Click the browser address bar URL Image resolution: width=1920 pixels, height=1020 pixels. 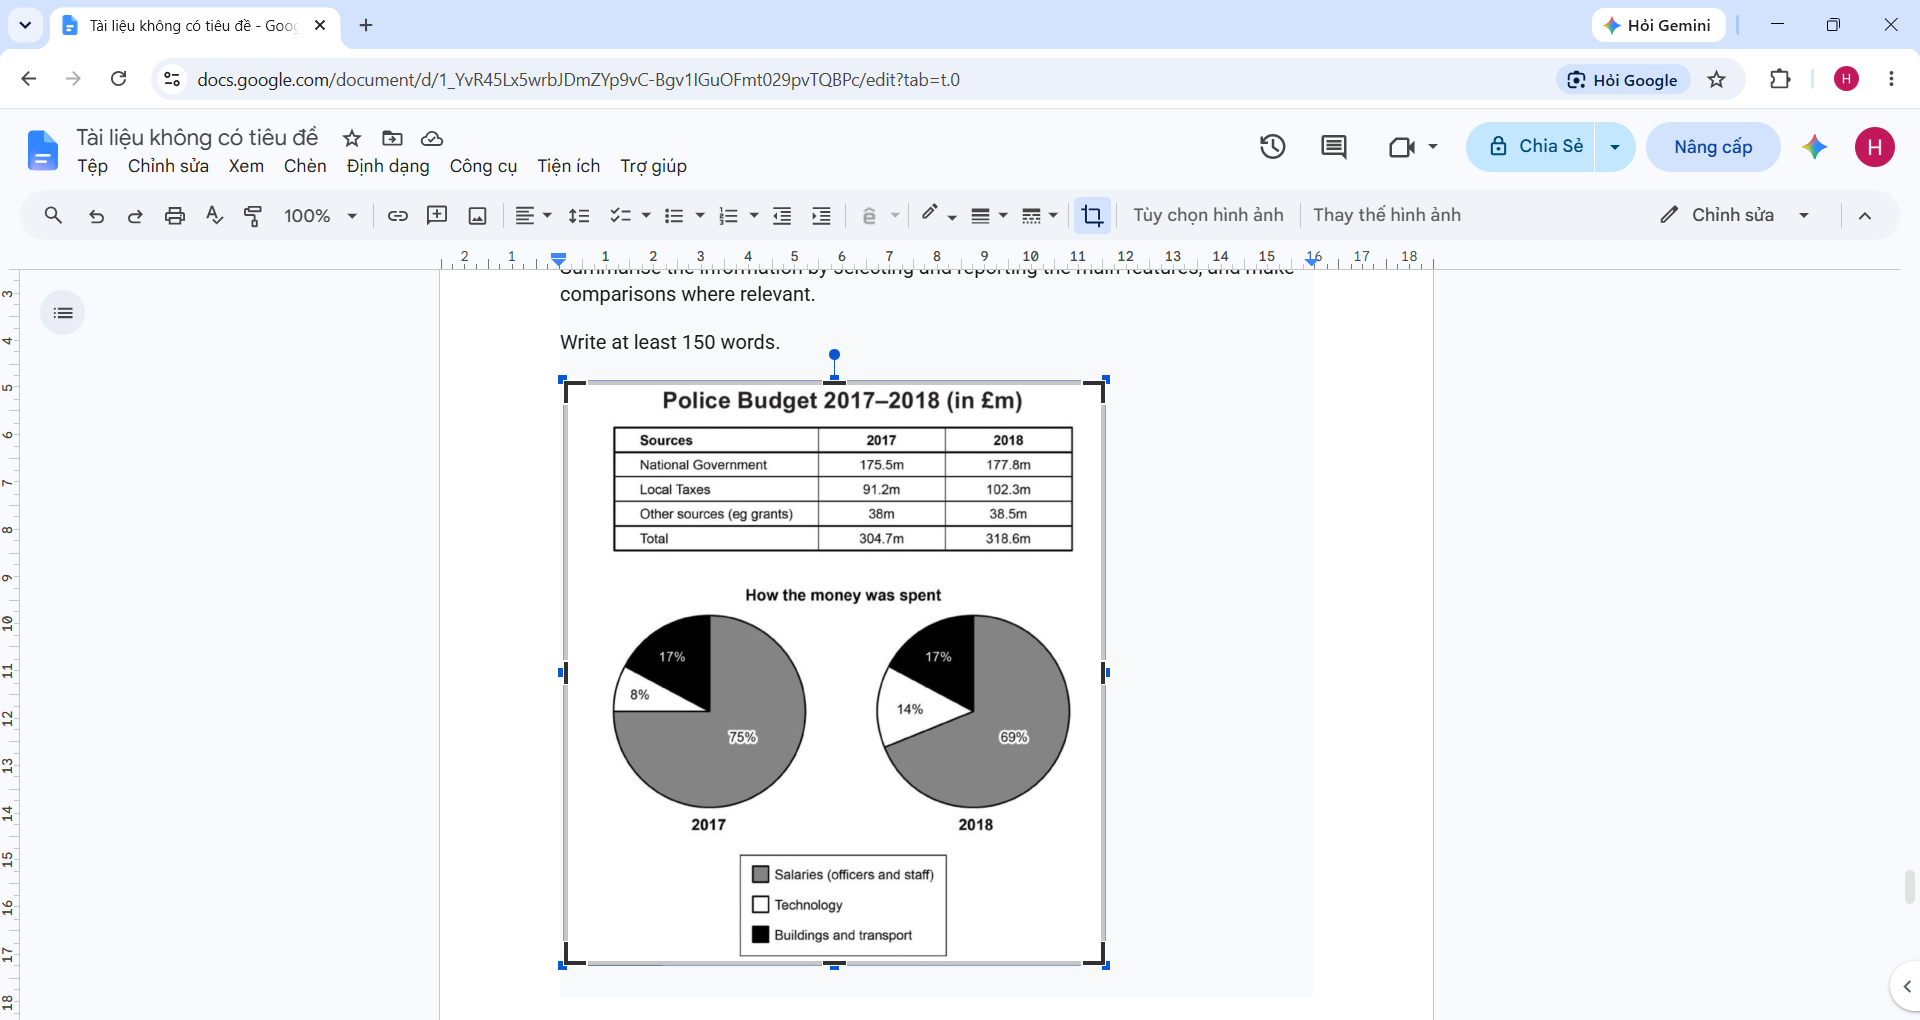pos(578,80)
